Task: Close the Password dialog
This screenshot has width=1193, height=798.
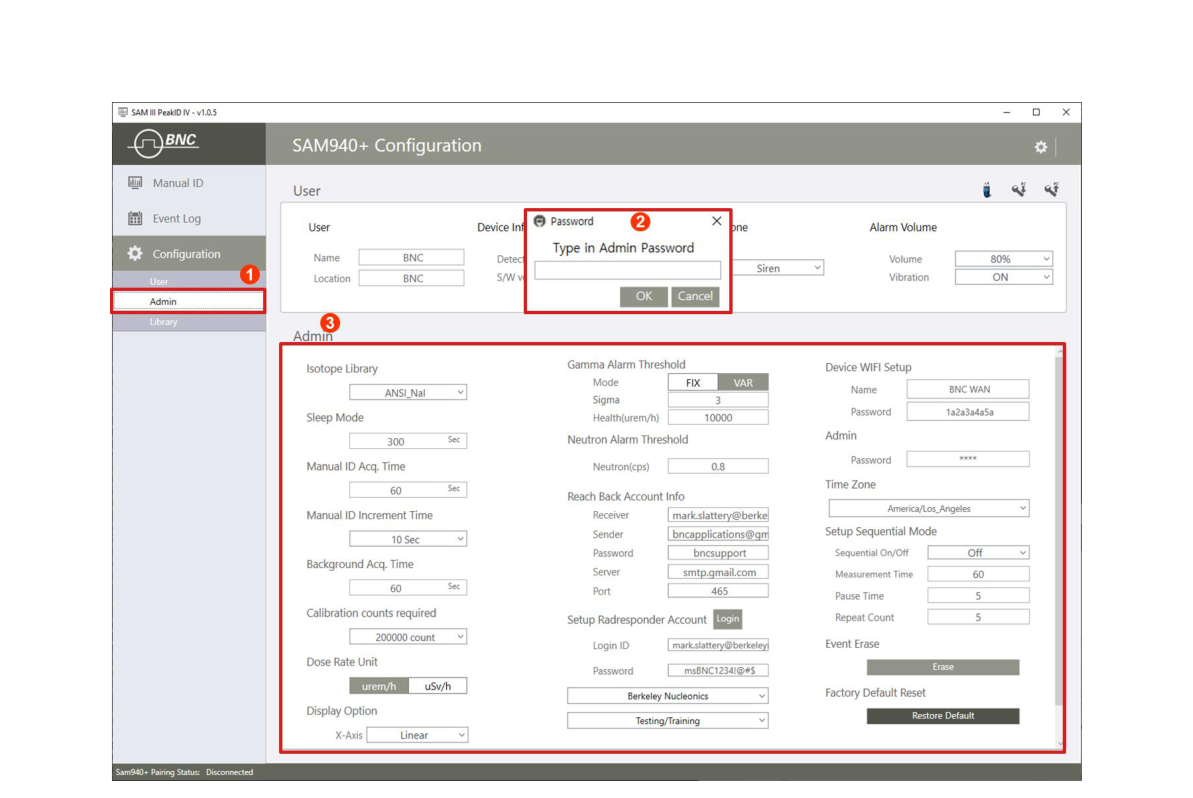Action: (x=716, y=221)
